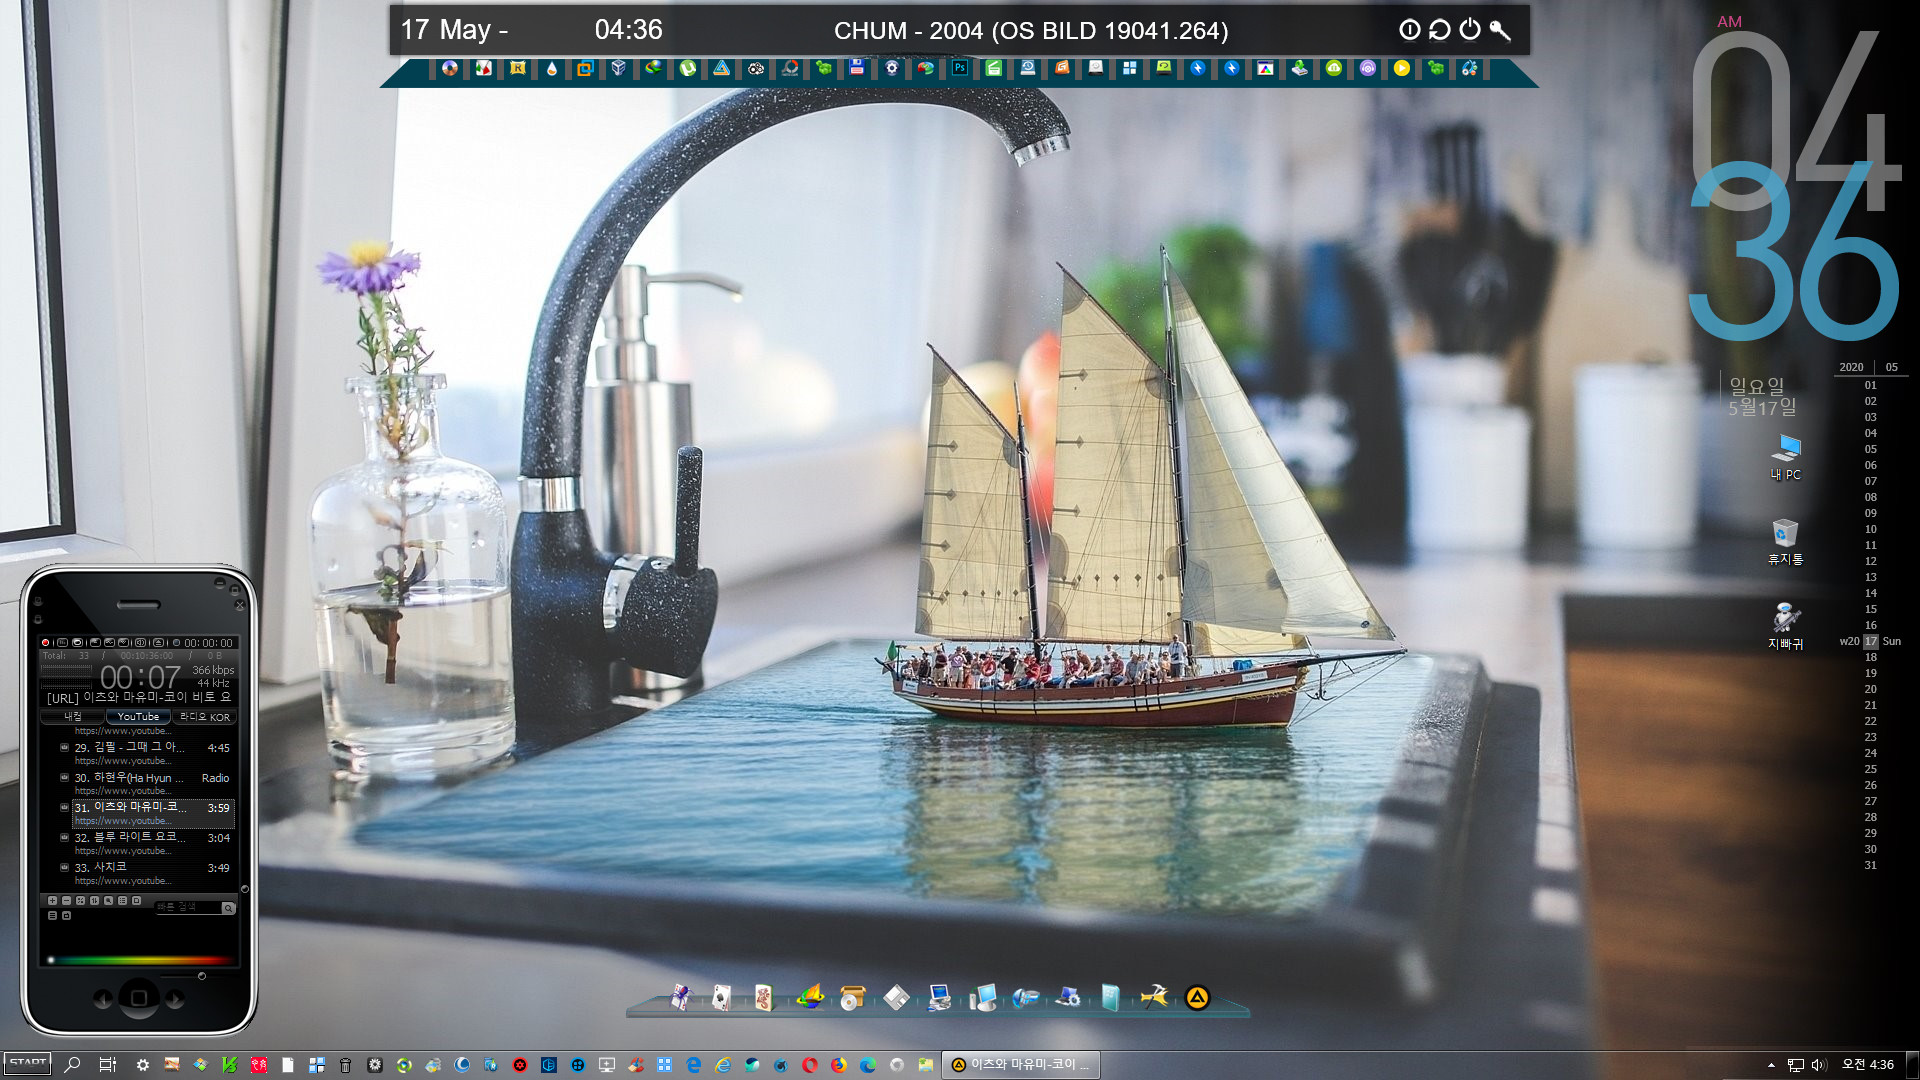Click the AIMP taskbar window 이즈와 마유미-코이
Image resolution: width=1920 pixels, height=1080 pixels.
[1021, 1064]
